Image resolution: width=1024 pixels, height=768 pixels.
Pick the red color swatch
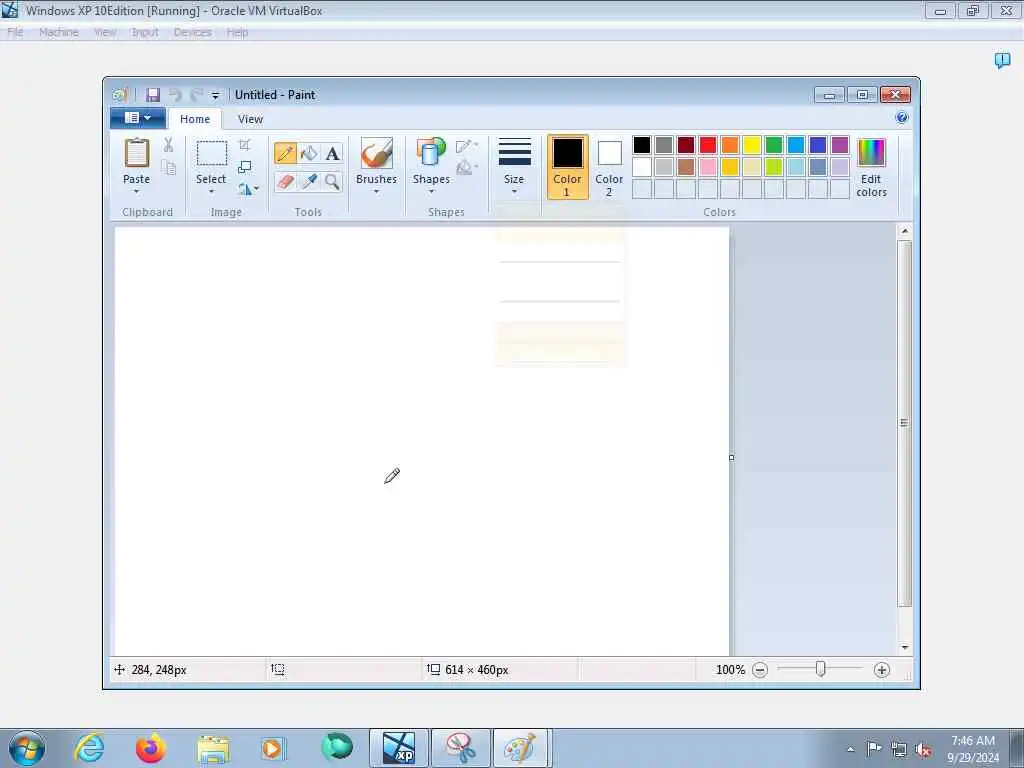click(x=708, y=145)
